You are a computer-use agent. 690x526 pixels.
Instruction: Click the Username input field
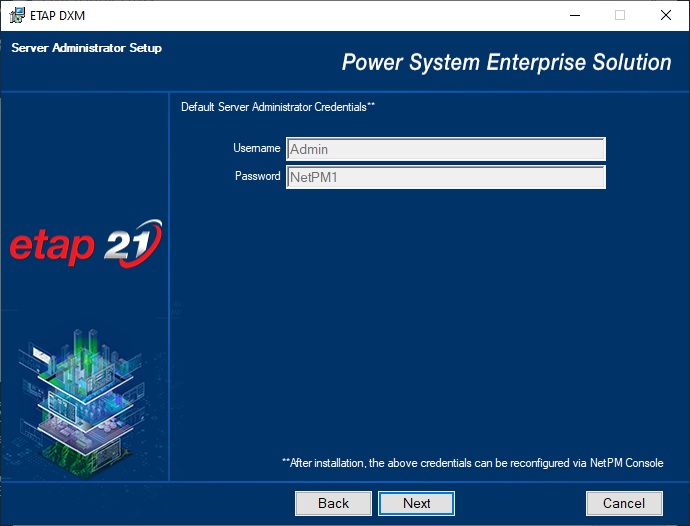(x=446, y=149)
